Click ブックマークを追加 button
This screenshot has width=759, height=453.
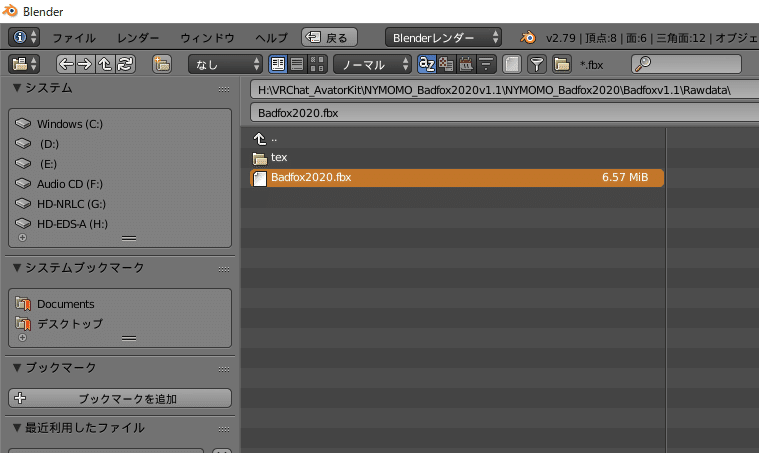click(x=120, y=398)
